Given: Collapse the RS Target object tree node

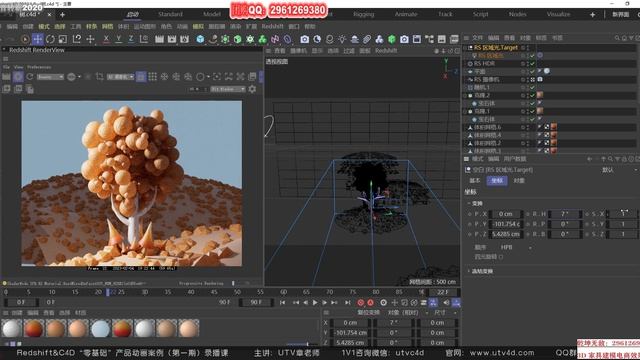Looking at the screenshot, I should [465, 48].
